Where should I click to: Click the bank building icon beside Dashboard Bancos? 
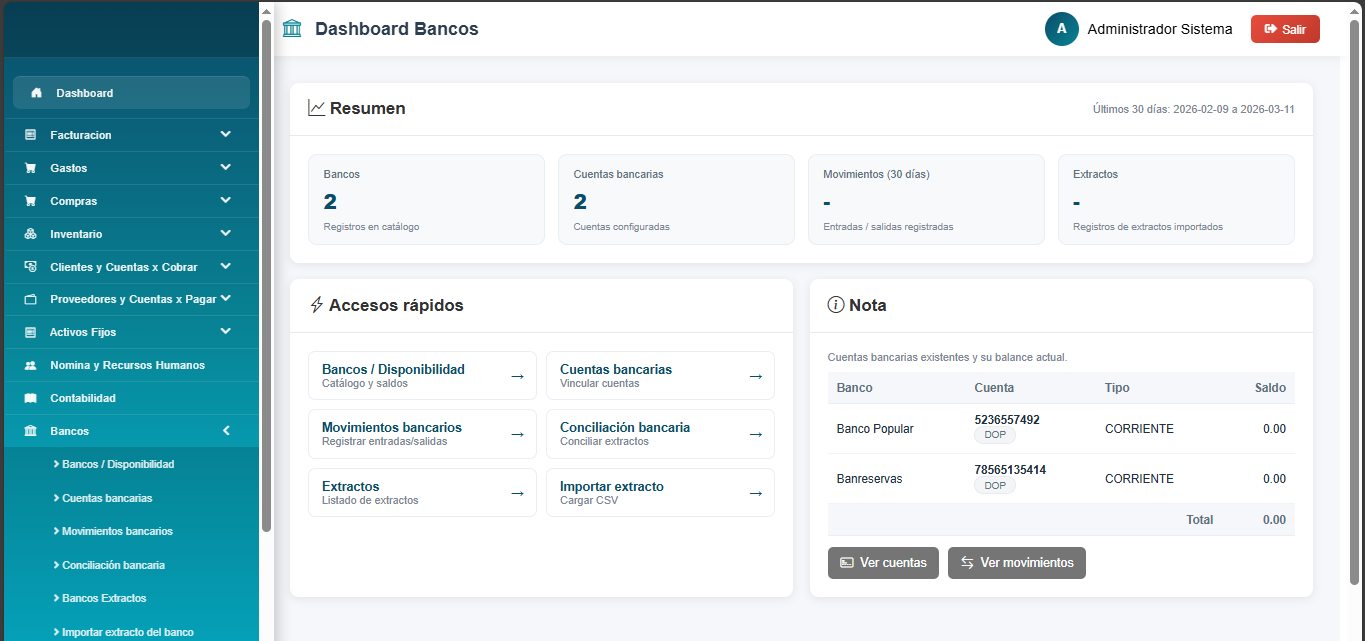292,29
